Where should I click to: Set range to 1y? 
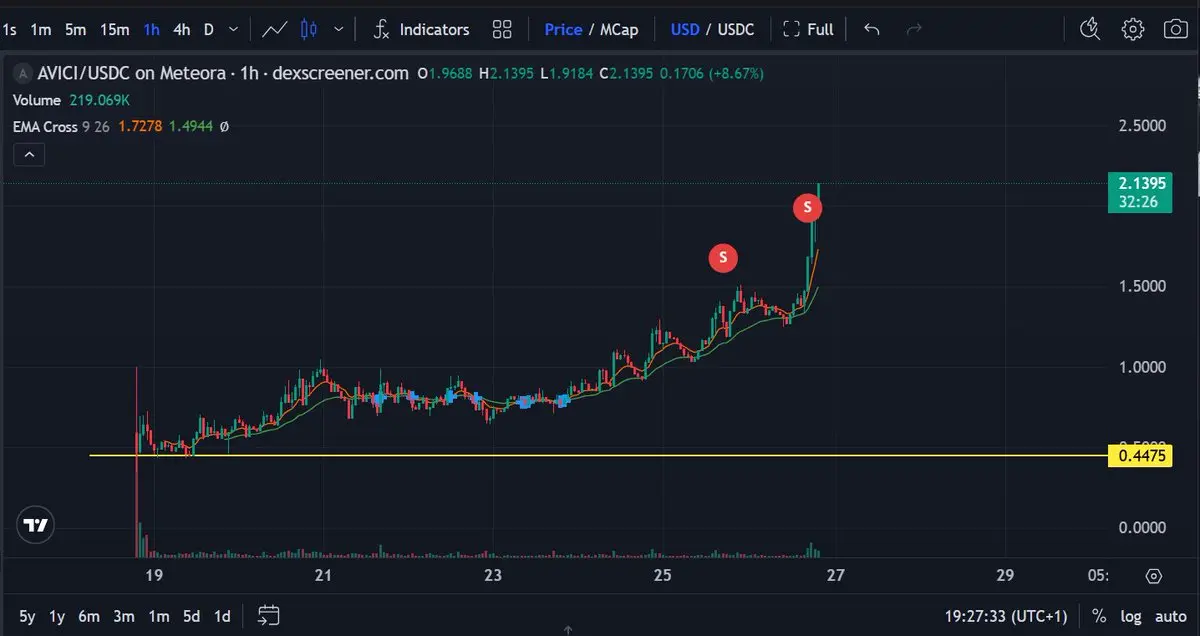[x=57, y=616]
